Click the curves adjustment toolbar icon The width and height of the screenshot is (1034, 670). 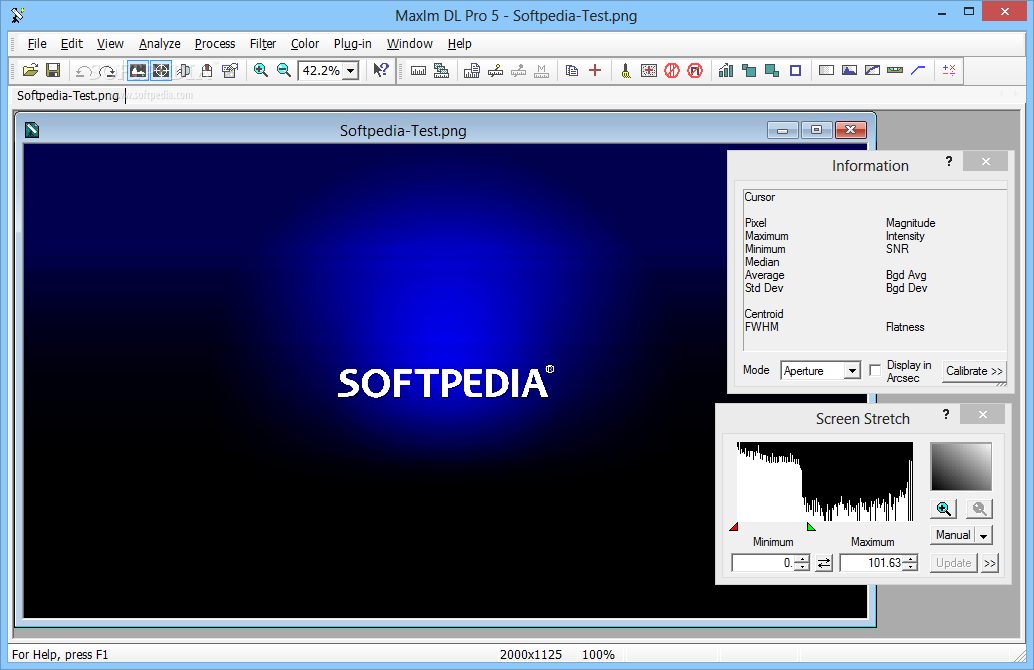point(872,70)
